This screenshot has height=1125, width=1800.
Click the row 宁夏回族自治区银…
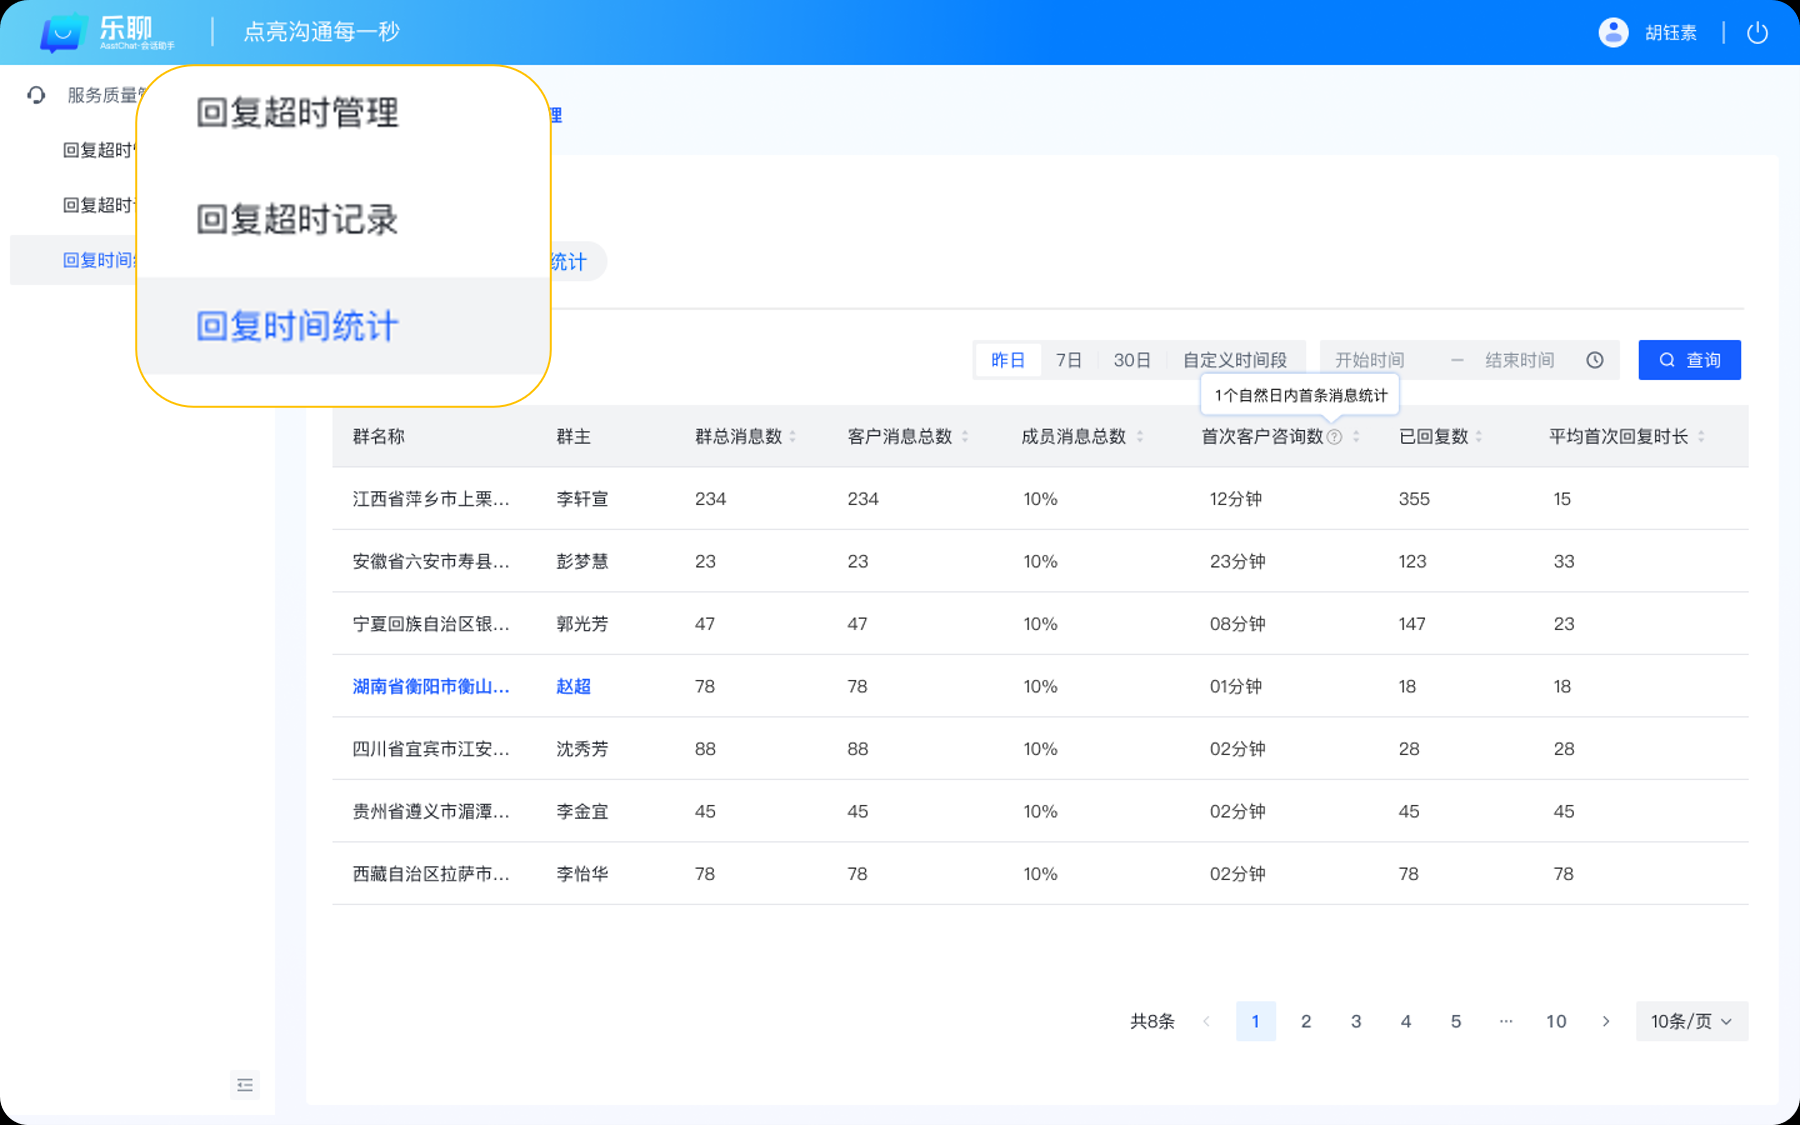1040,624
